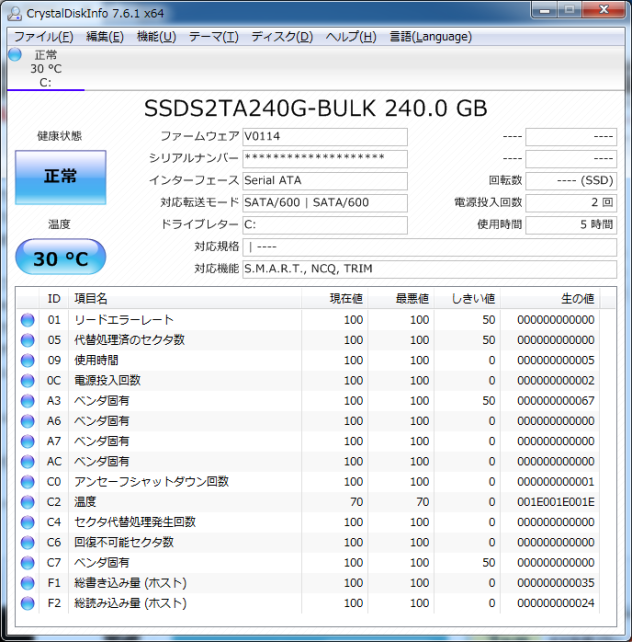632x642 pixels.
Task: Select the セクタ代替処理発生回数 row text
Action: [x=135, y=522]
